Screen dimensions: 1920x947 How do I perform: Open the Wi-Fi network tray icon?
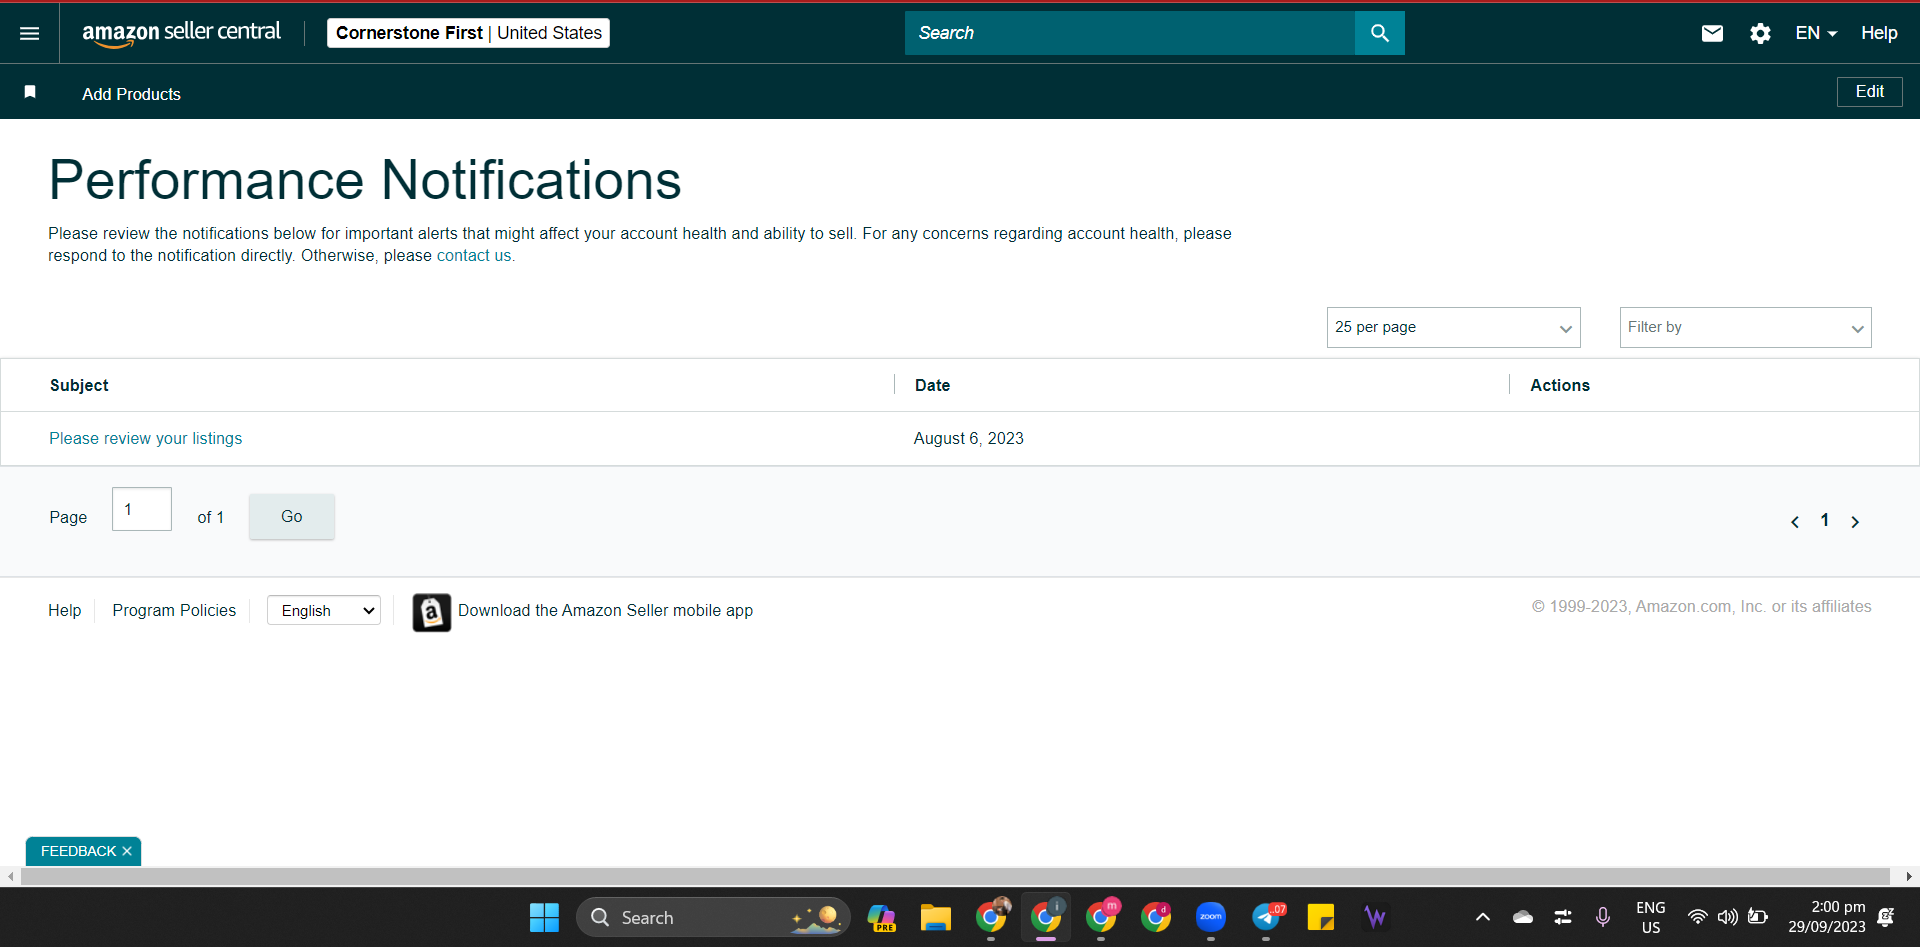click(1697, 917)
